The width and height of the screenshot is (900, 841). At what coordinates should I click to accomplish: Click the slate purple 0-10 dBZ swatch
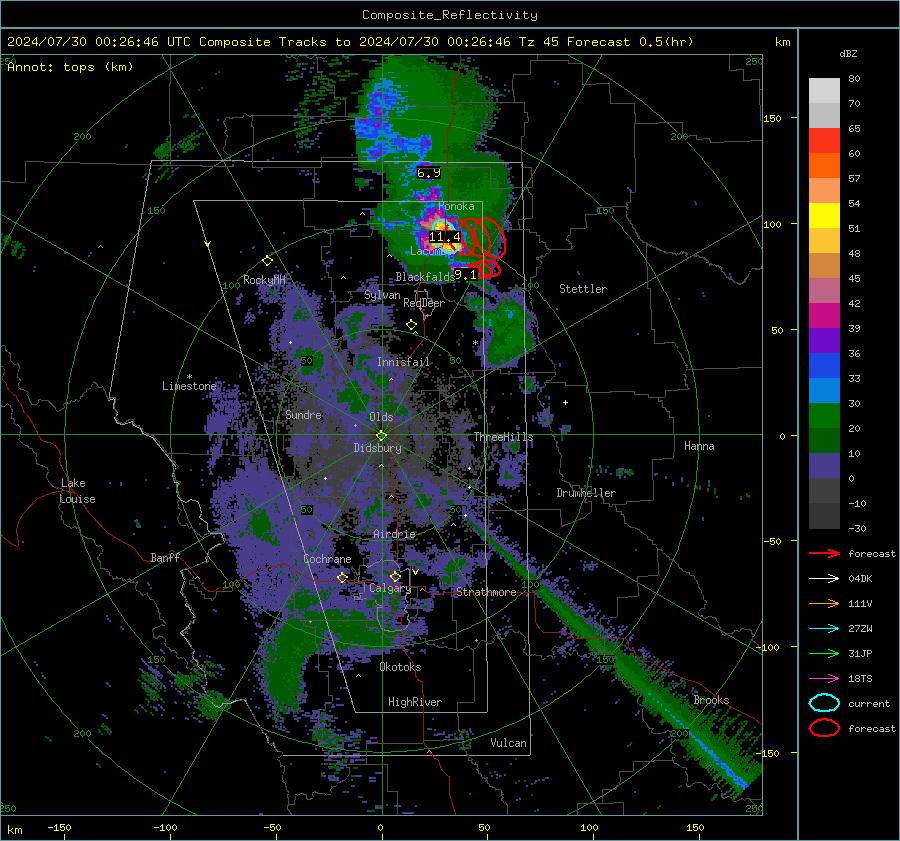coord(824,466)
